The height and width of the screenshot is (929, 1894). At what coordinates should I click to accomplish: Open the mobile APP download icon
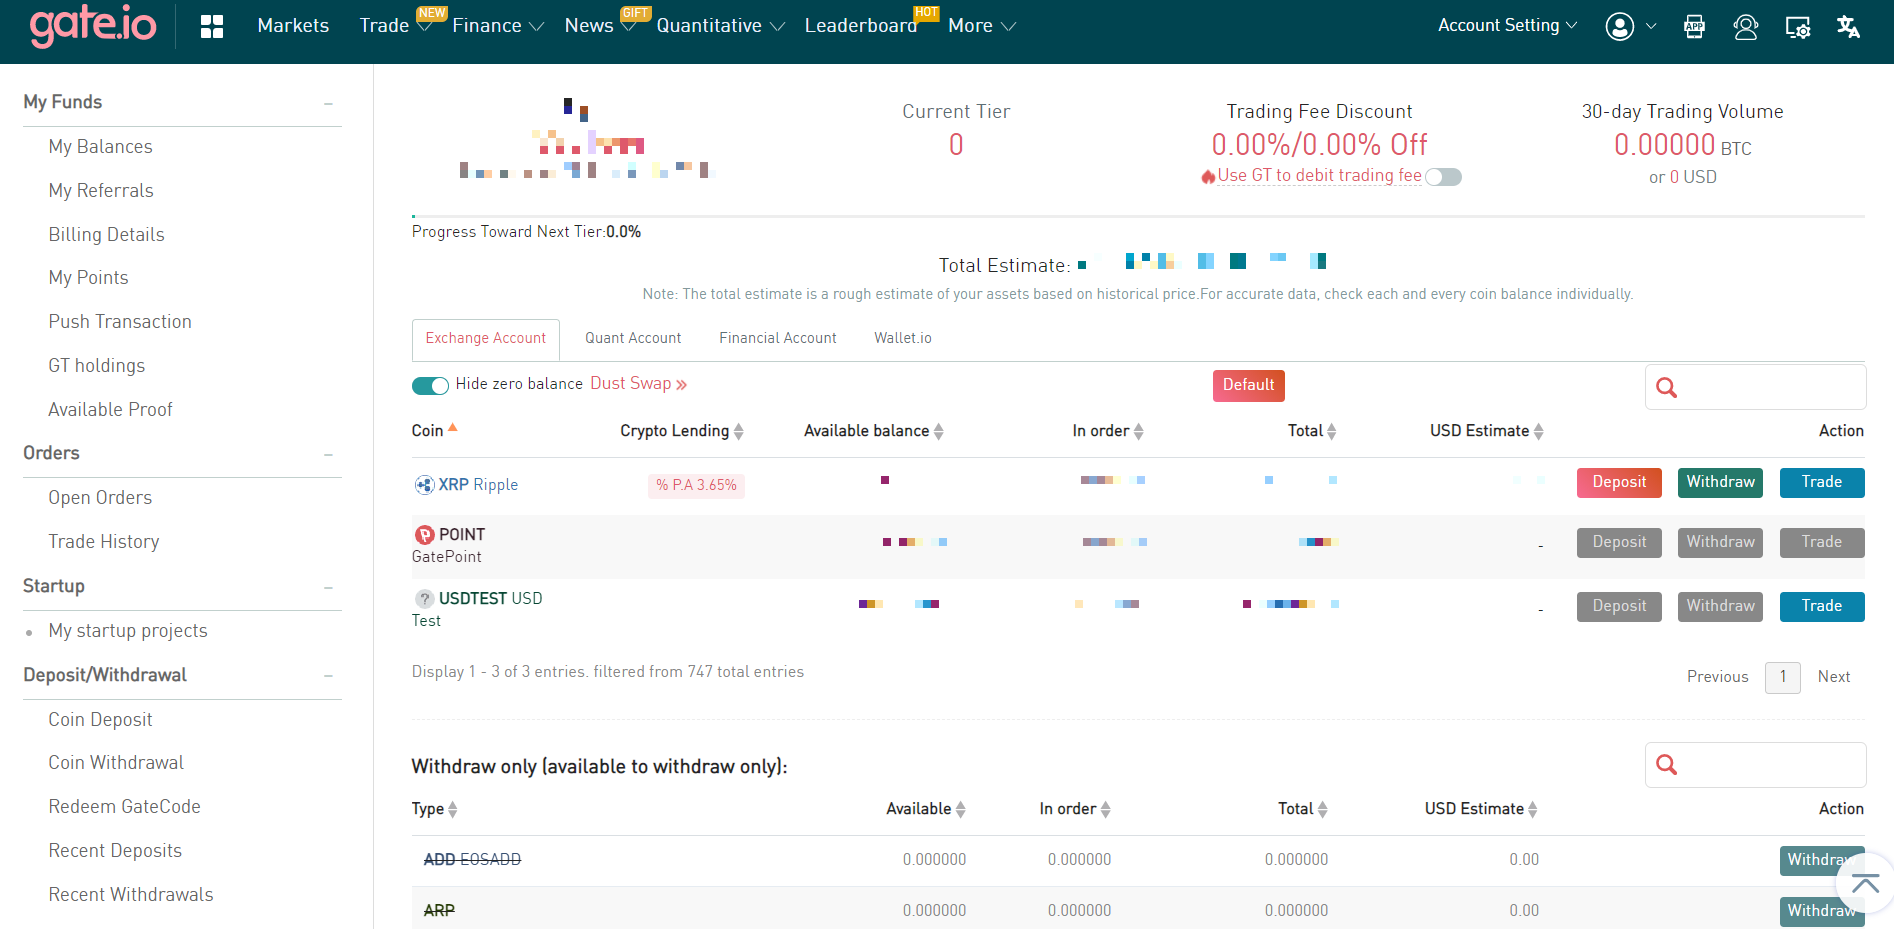(1694, 27)
